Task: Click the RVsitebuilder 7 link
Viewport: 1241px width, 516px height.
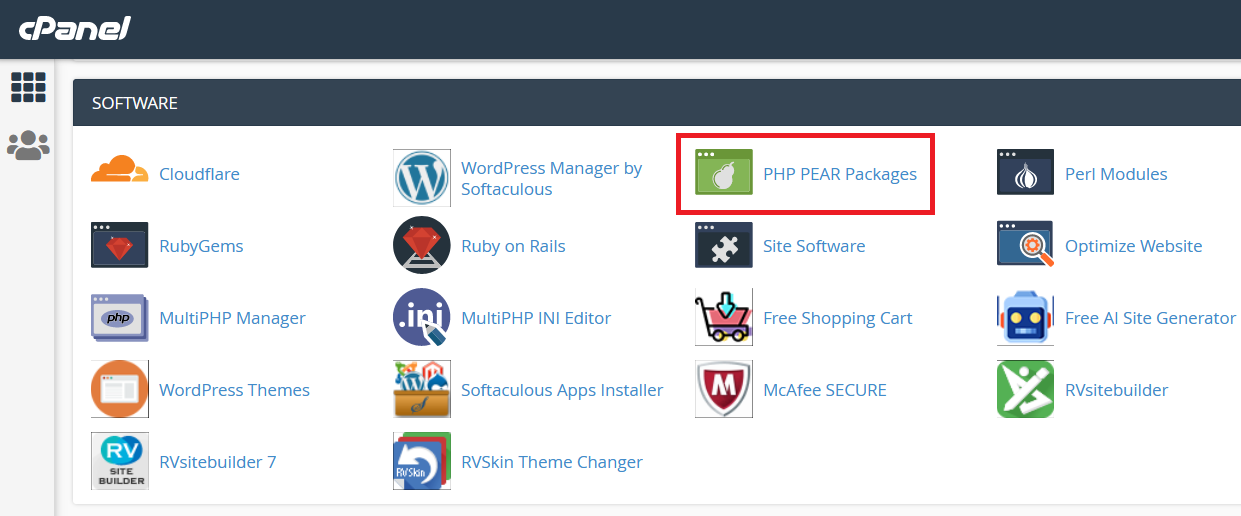Action: click(x=217, y=462)
